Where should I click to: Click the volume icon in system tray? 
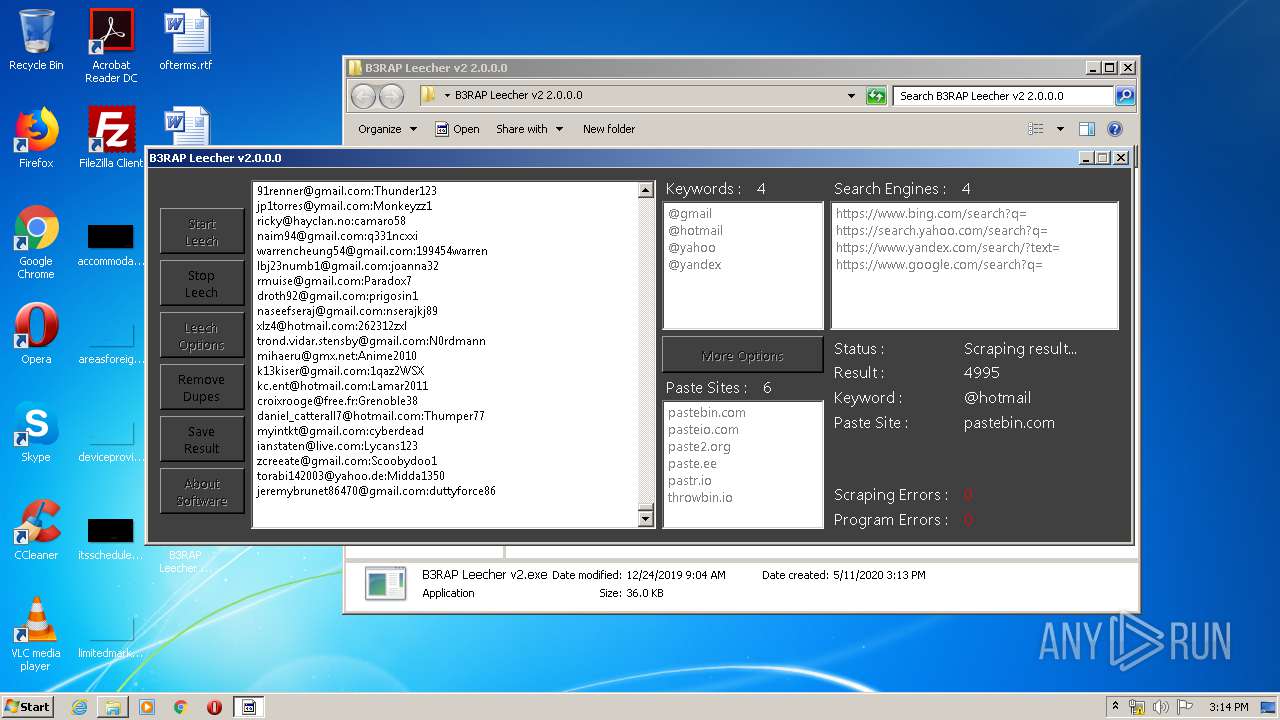coord(1161,707)
